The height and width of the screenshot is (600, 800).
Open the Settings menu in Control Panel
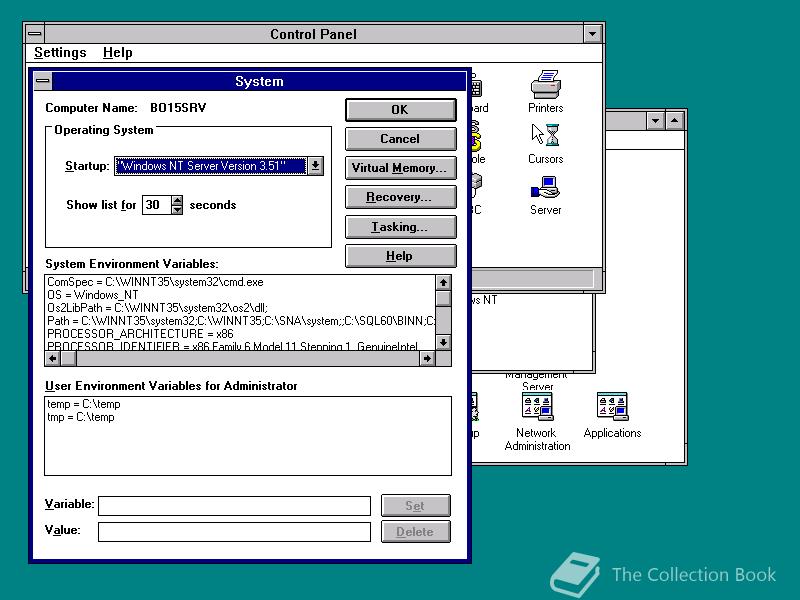(x=60, y=53)
